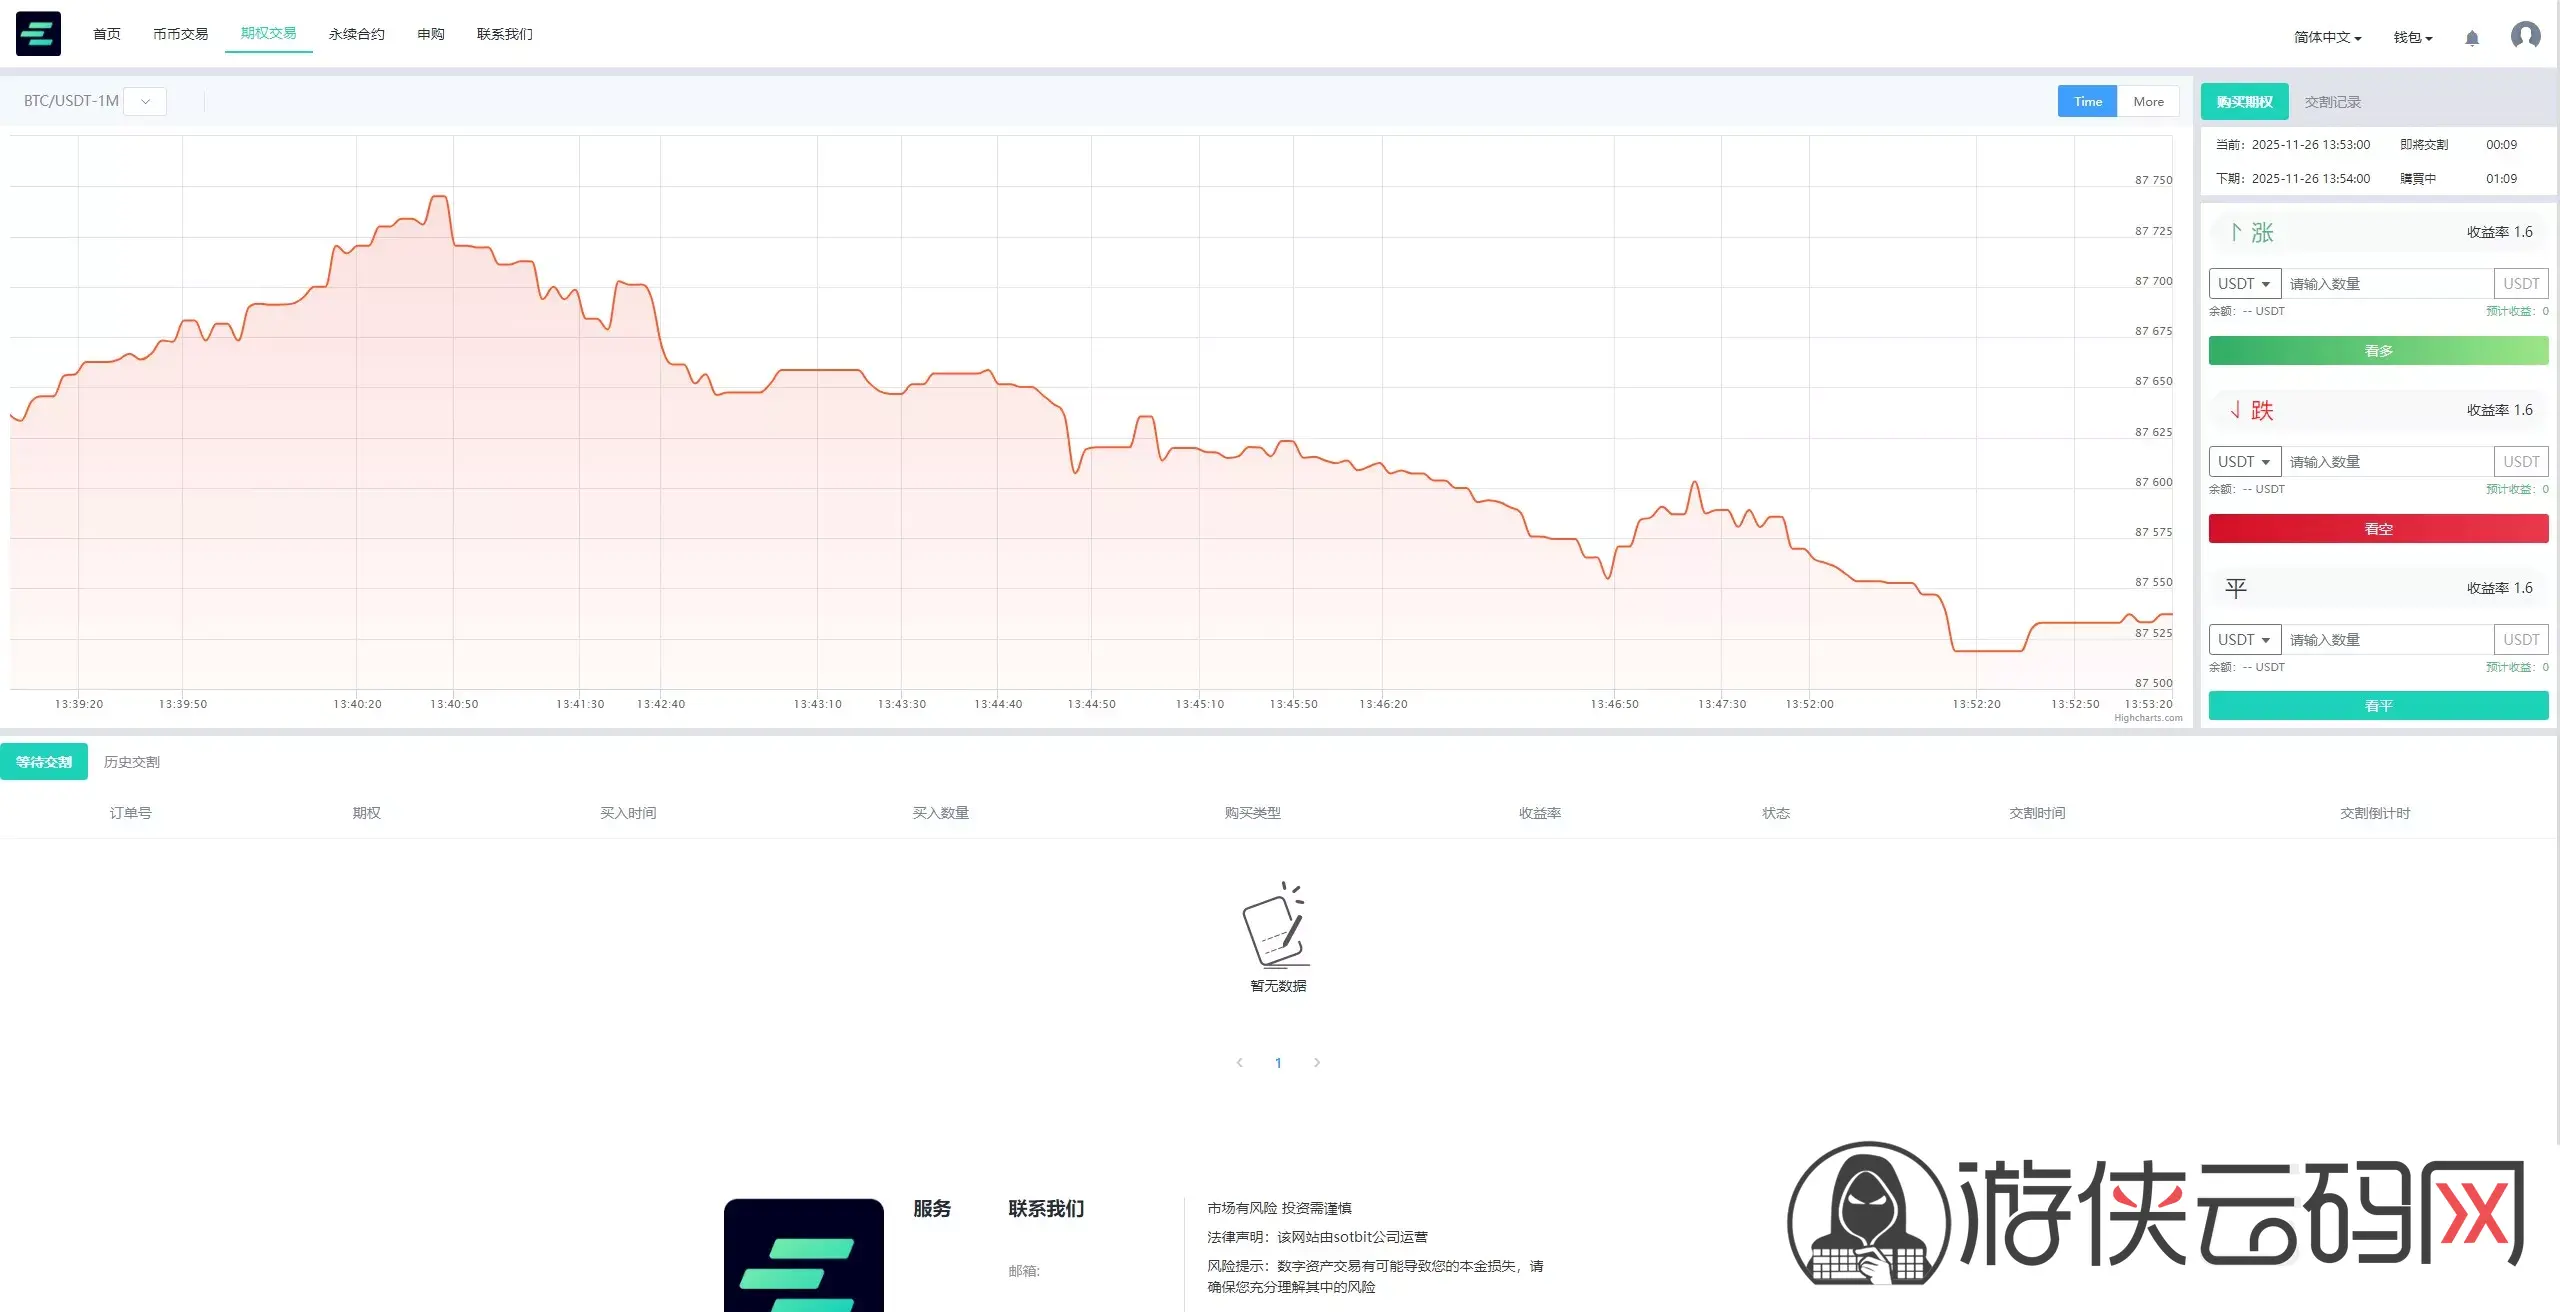Screen dimensions: 2560x1312
Task: Click the flat (平) symbol icon
Action: pos(2236,588)
